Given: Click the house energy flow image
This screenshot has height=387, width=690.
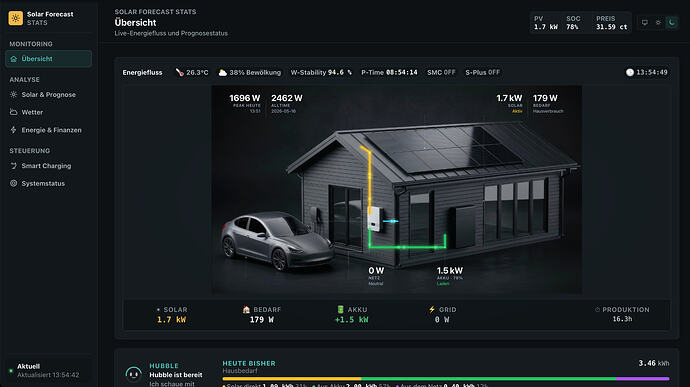Looking at the screenshot, I should [396, 190].
